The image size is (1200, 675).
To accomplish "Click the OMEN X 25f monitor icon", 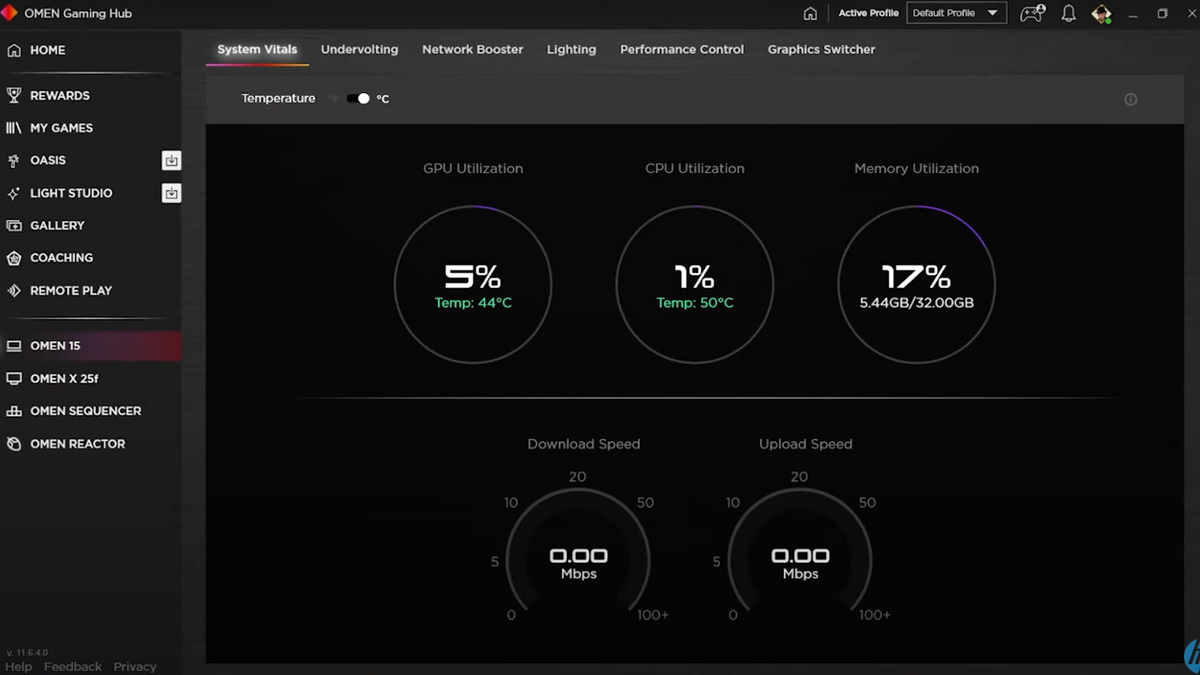I will [14, 379].
